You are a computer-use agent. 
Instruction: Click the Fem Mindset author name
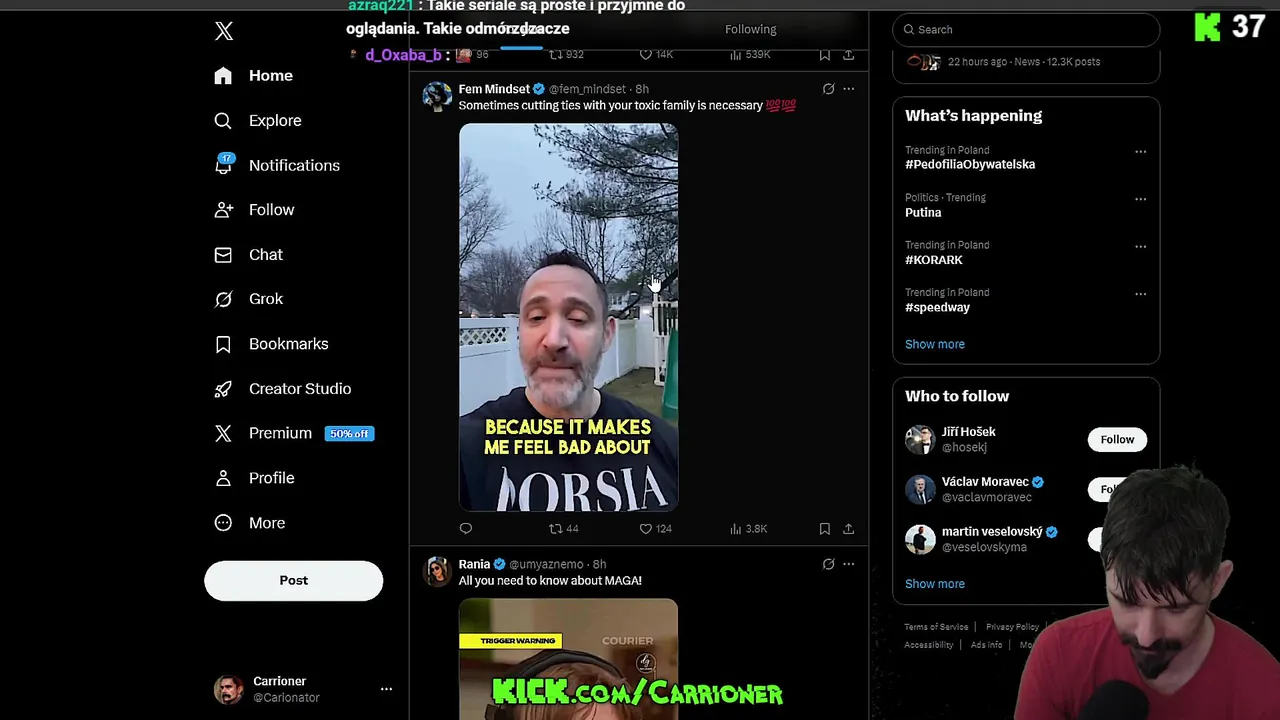tap(494, 89)
